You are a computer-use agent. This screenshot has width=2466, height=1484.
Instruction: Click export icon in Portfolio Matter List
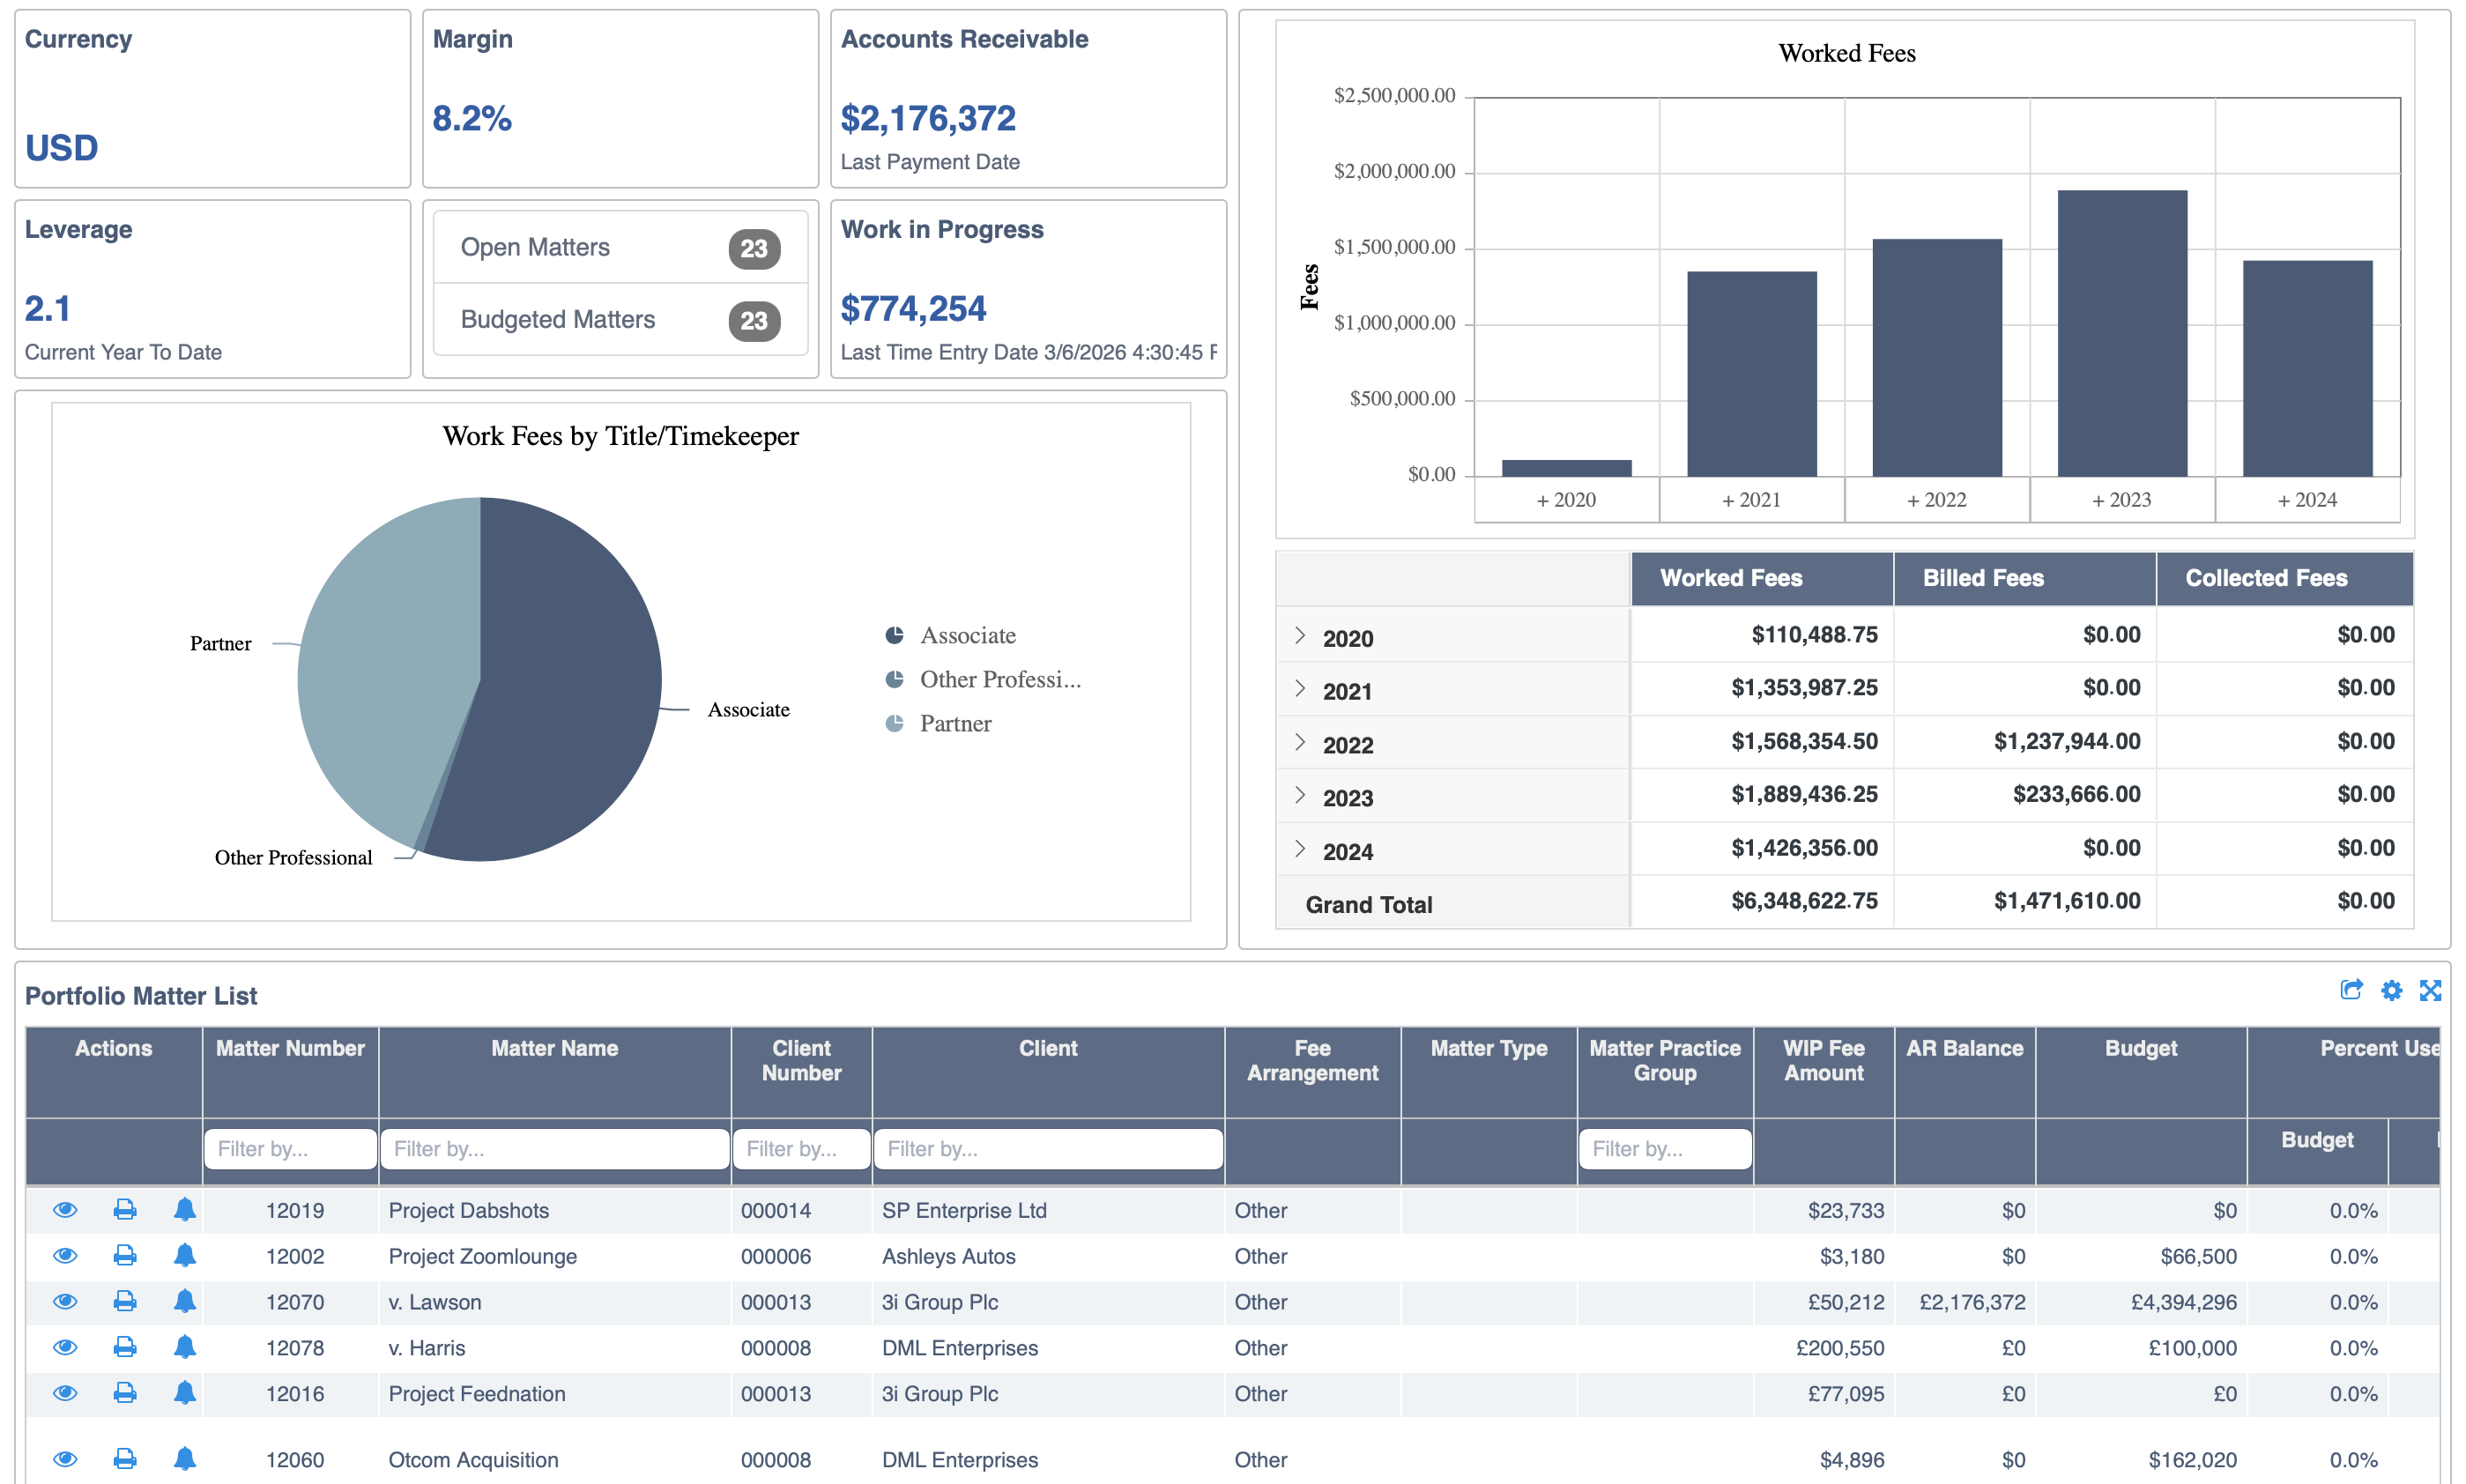2351,990
